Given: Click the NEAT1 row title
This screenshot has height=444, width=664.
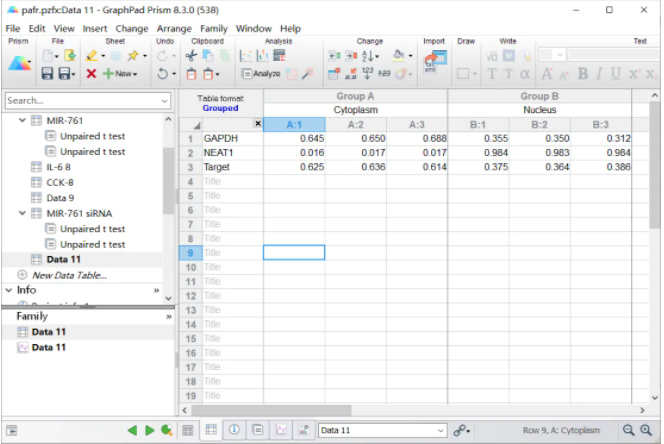Looking at the screenshot, I should pos(232,153).
